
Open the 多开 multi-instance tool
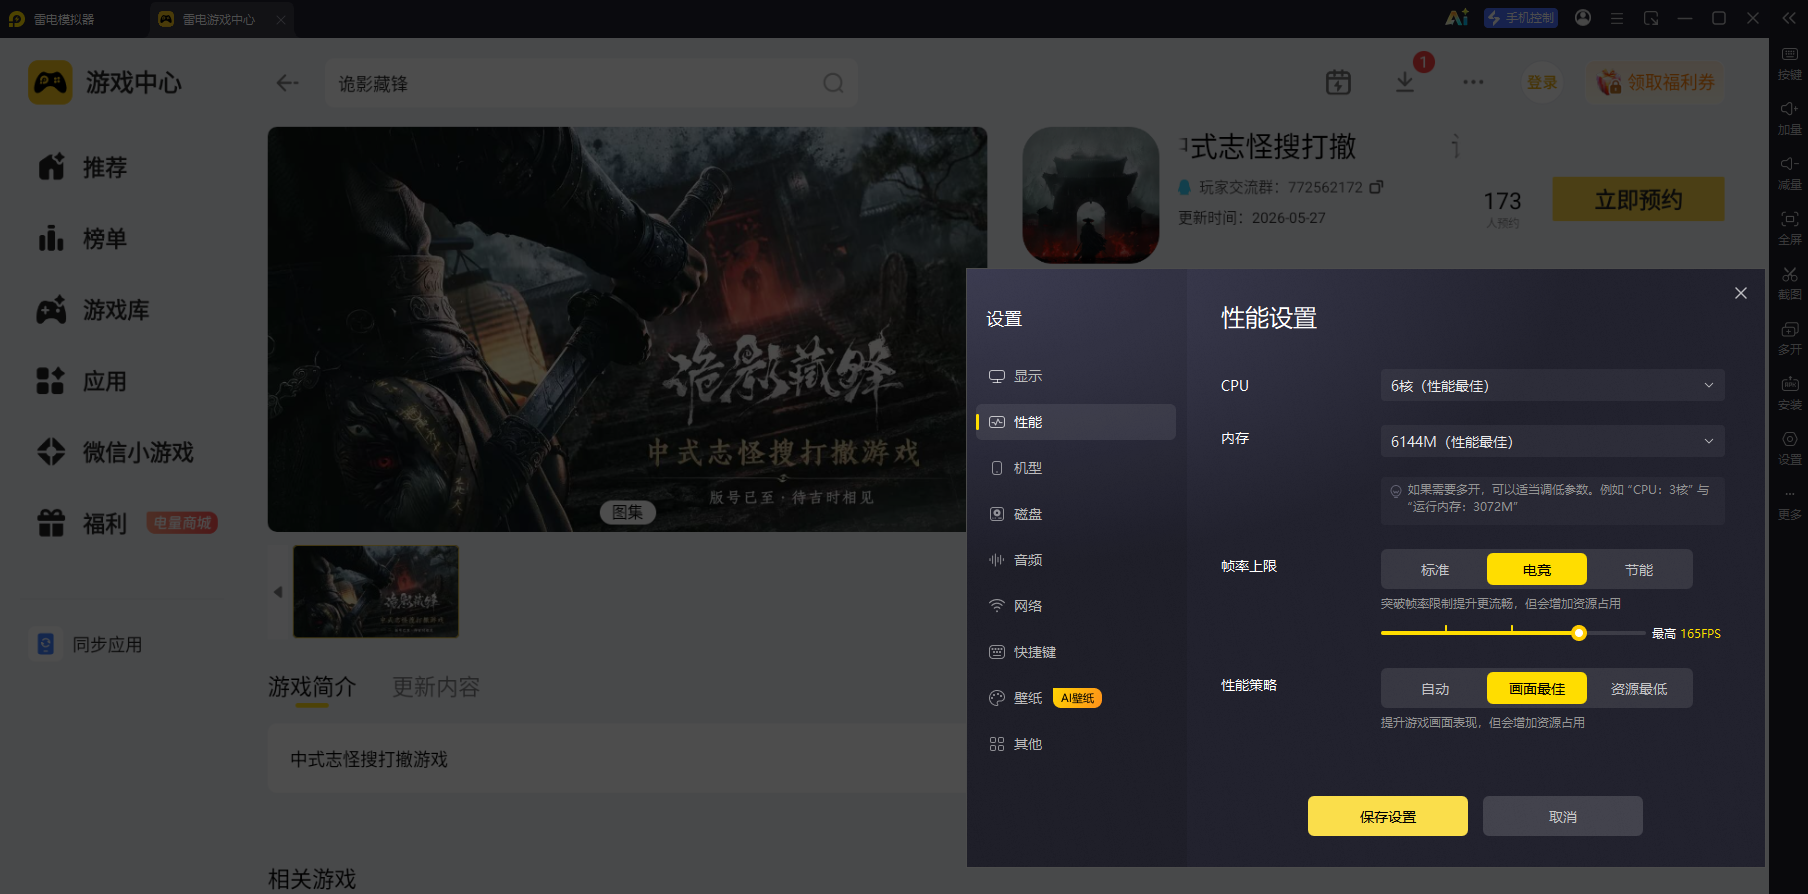(1789, 337)
